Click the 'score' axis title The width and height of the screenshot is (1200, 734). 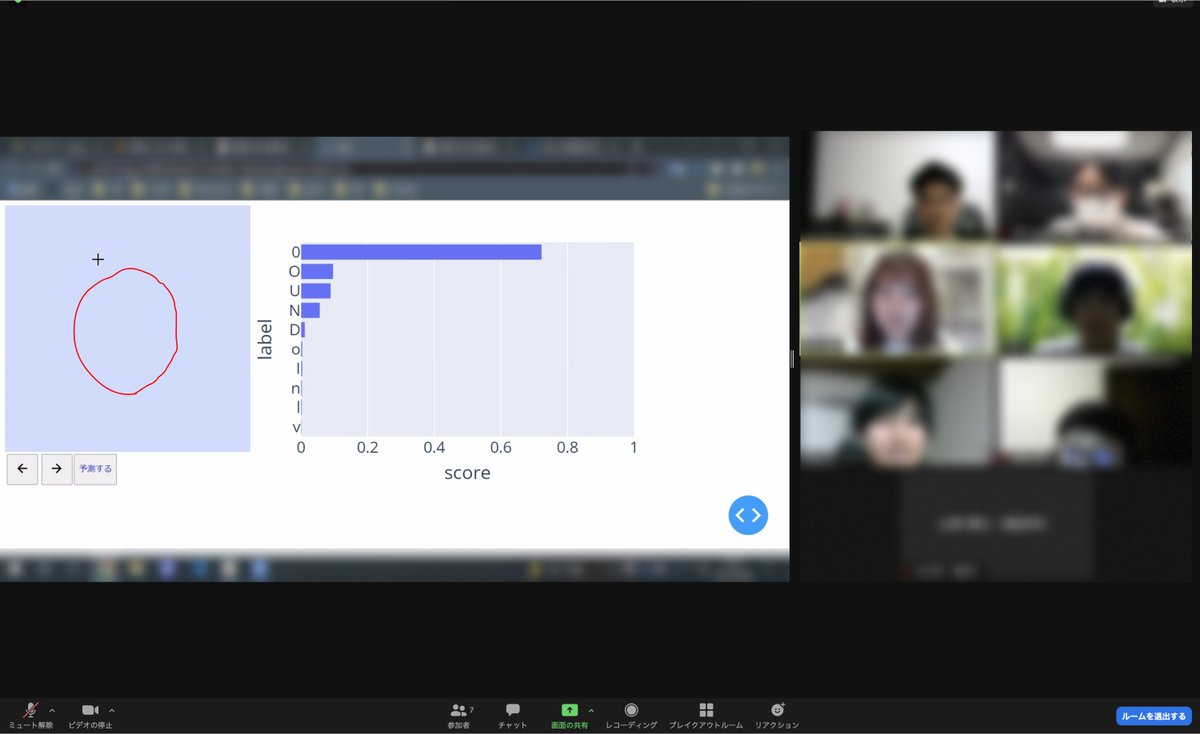[x=467, y=472]
